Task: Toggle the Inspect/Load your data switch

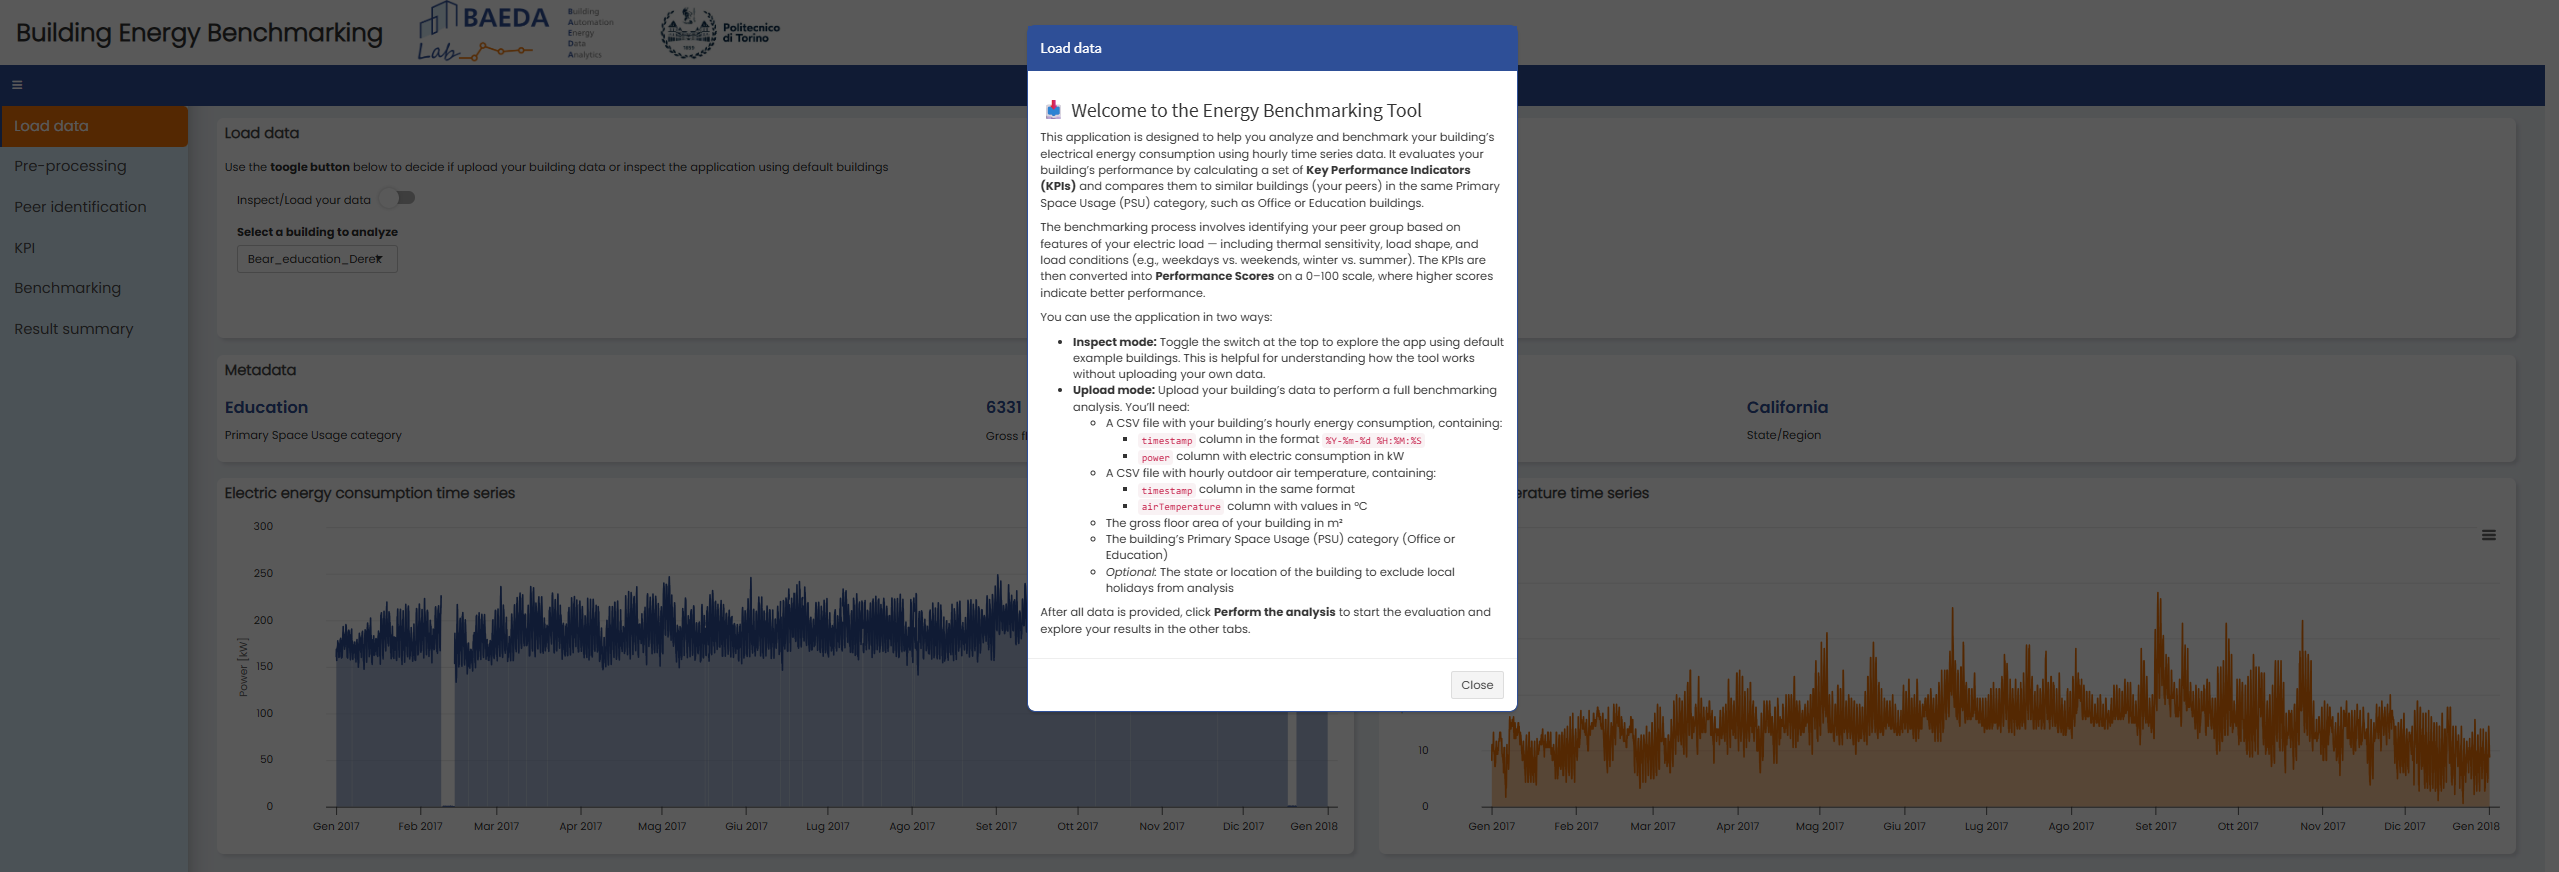Action: (398, 198)
